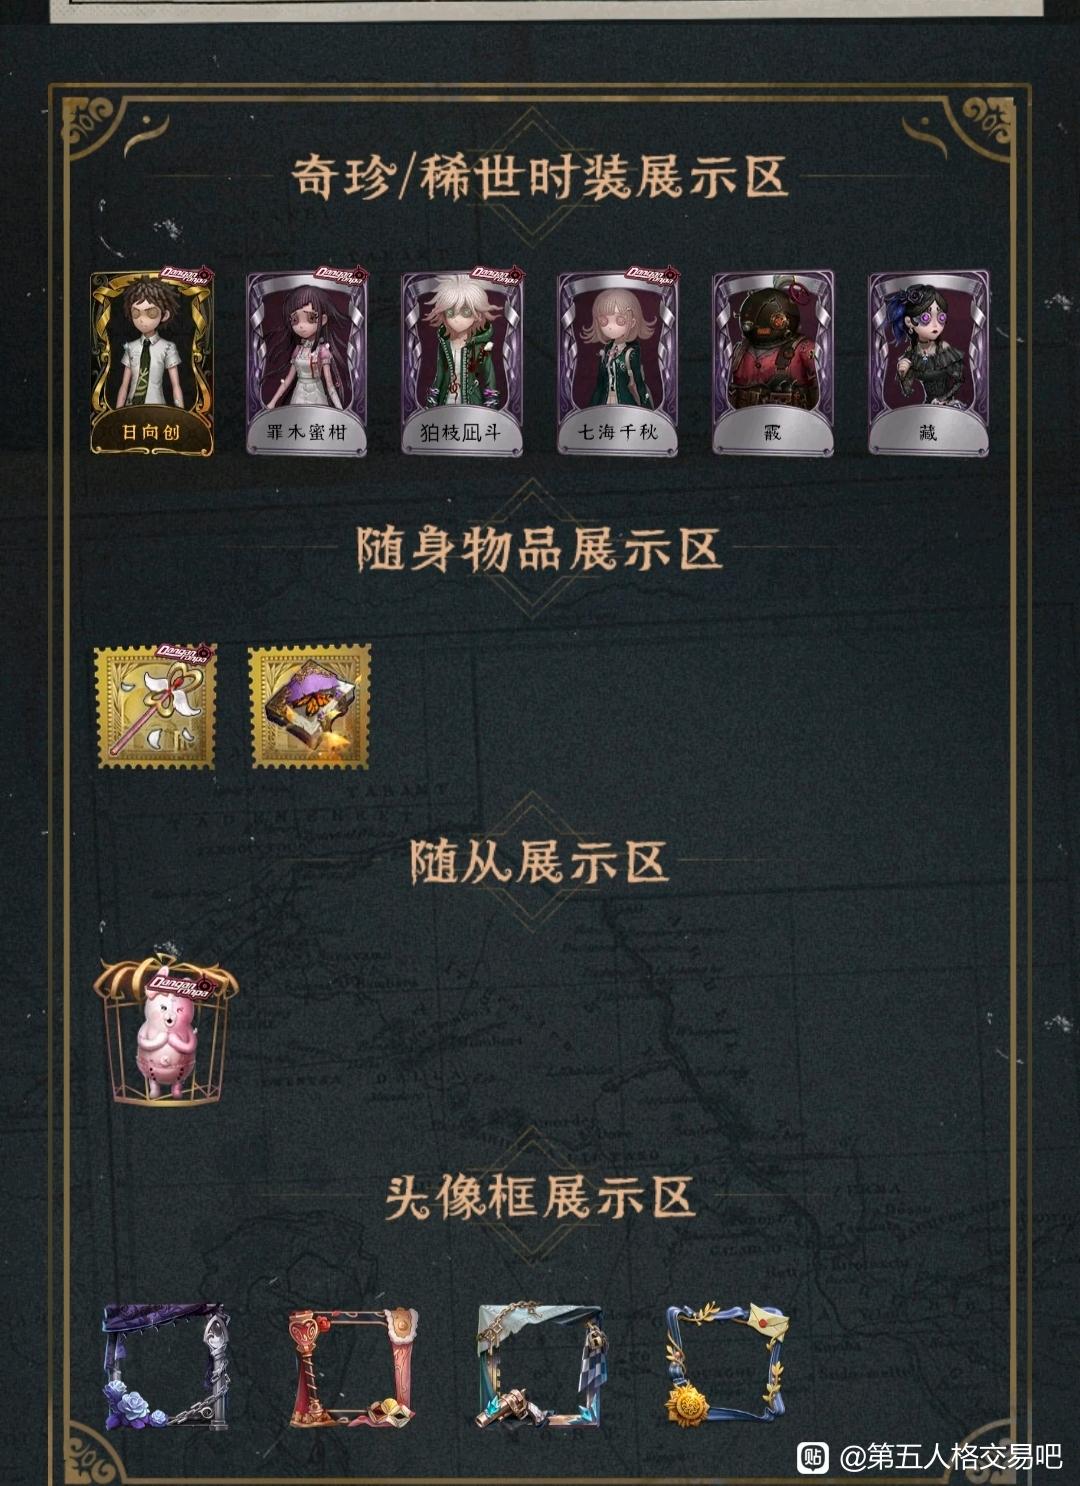Open the 罪木蜜柑 costume card

pyautogui.click(x=307, y=363)
